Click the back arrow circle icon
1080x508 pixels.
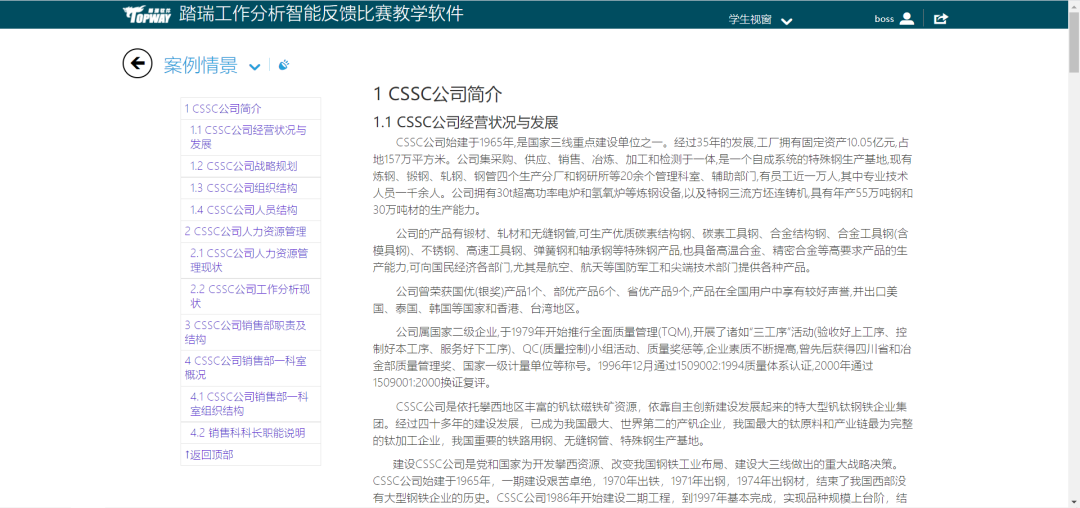point(137,64)
